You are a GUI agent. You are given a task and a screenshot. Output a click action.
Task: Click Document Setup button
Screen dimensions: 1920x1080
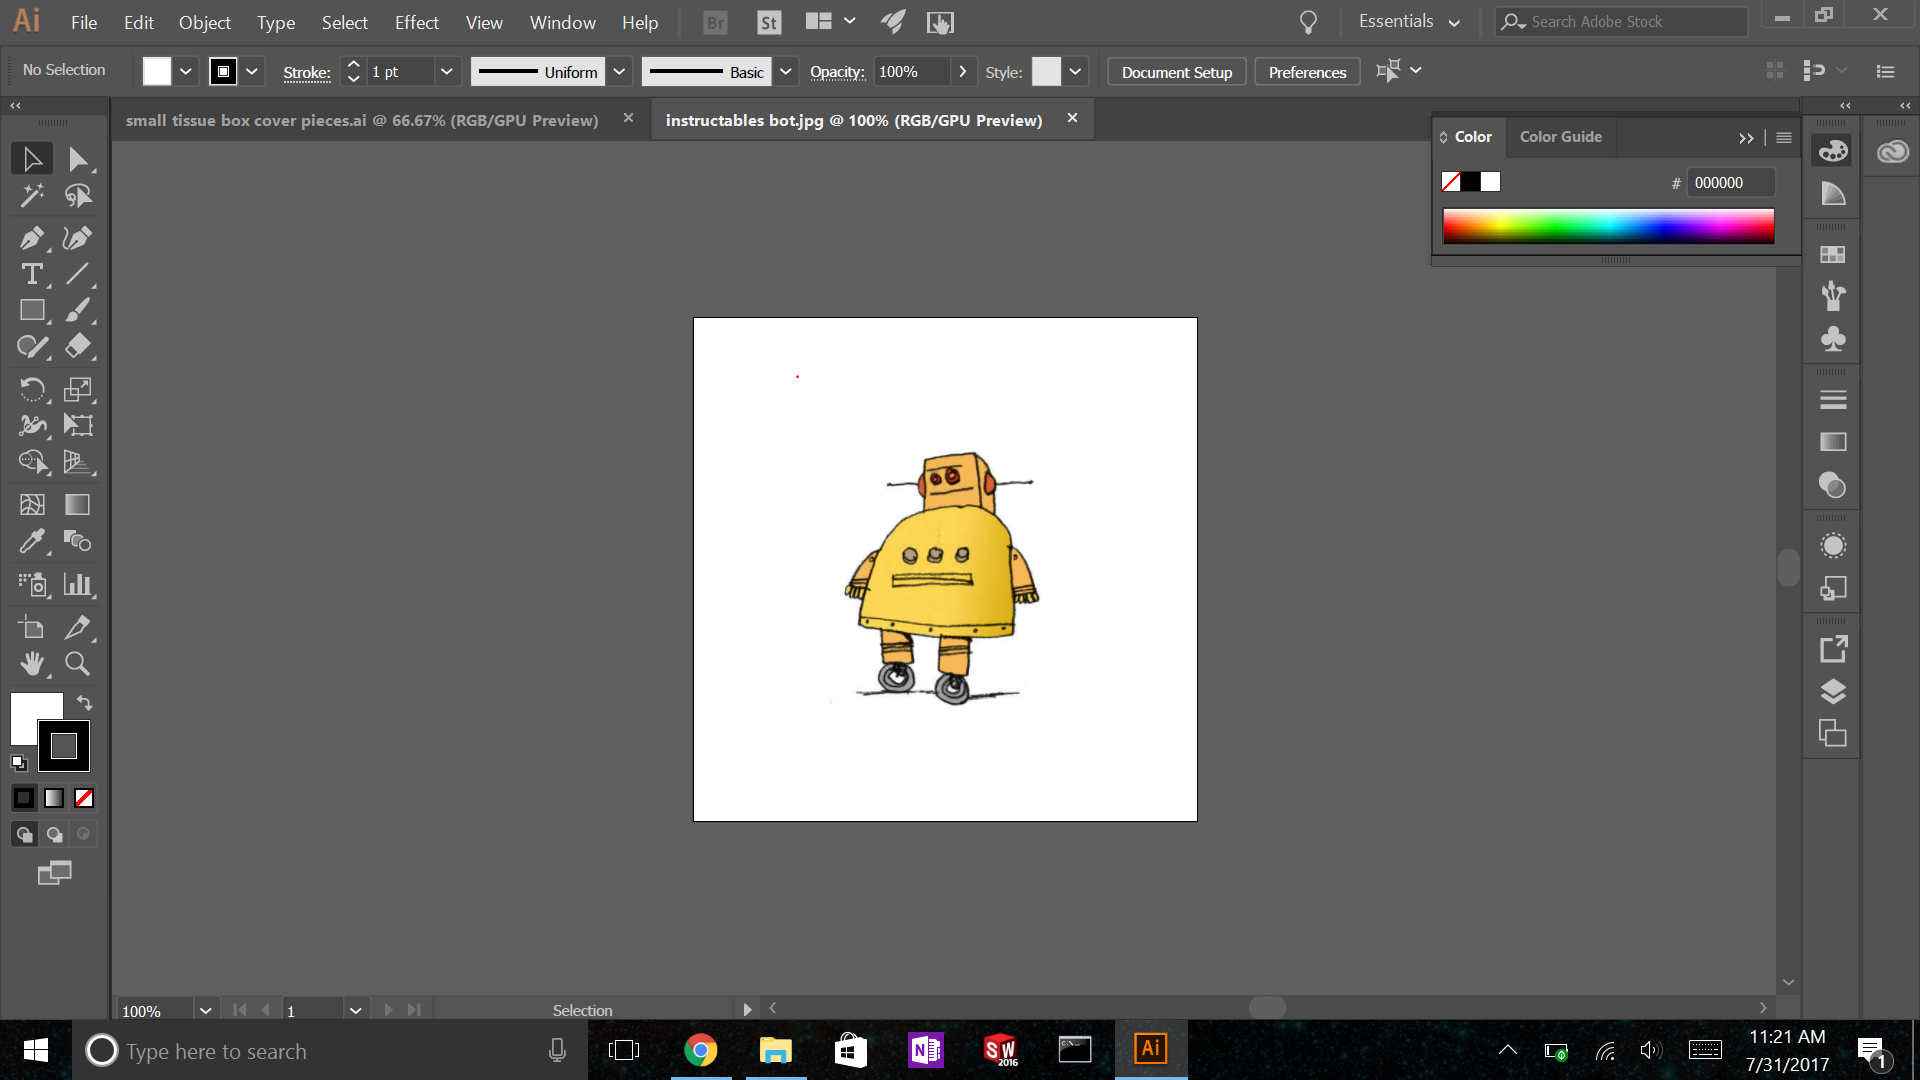[x=1176, y=72]
